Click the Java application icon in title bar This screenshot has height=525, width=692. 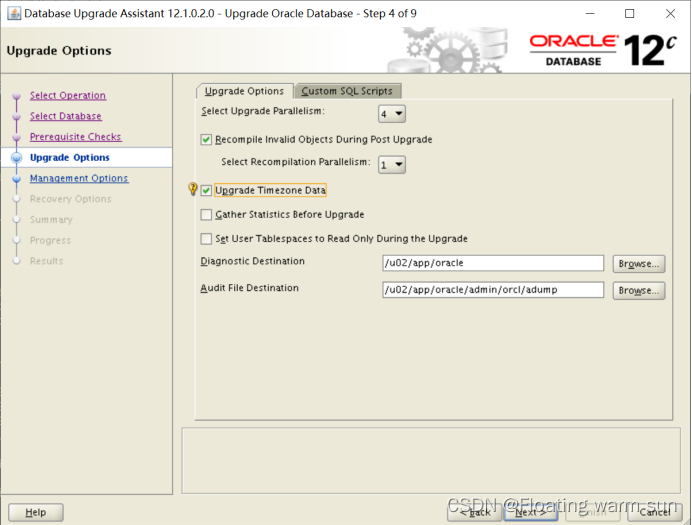(14, 13)
